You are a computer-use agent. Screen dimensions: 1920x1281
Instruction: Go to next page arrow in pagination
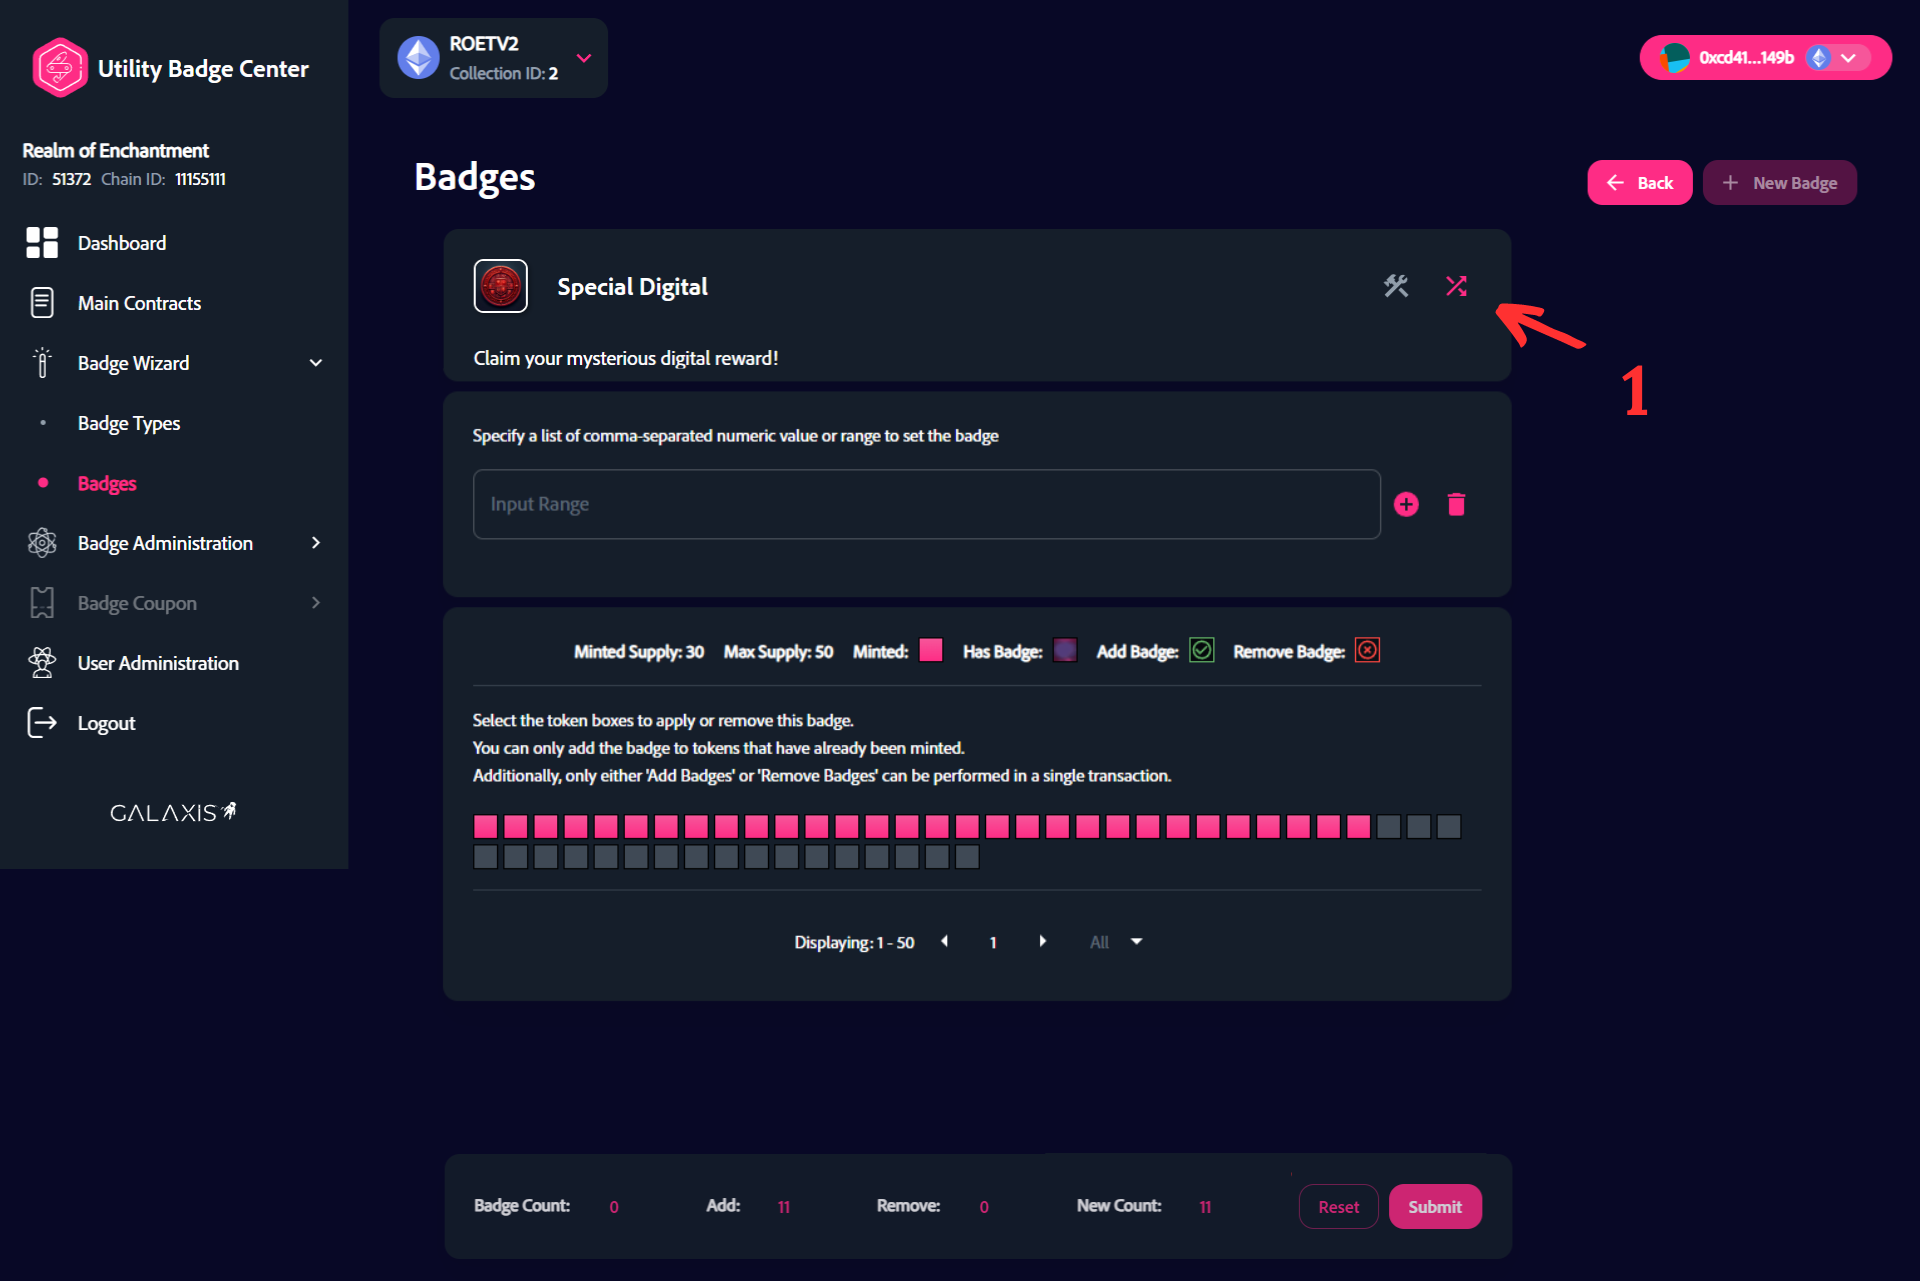click(x=1042, y=941)
